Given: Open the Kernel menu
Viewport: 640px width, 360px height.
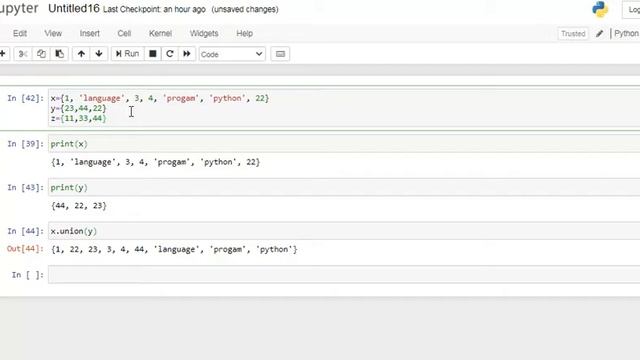Looking at the screenshot, I should 160,33.
